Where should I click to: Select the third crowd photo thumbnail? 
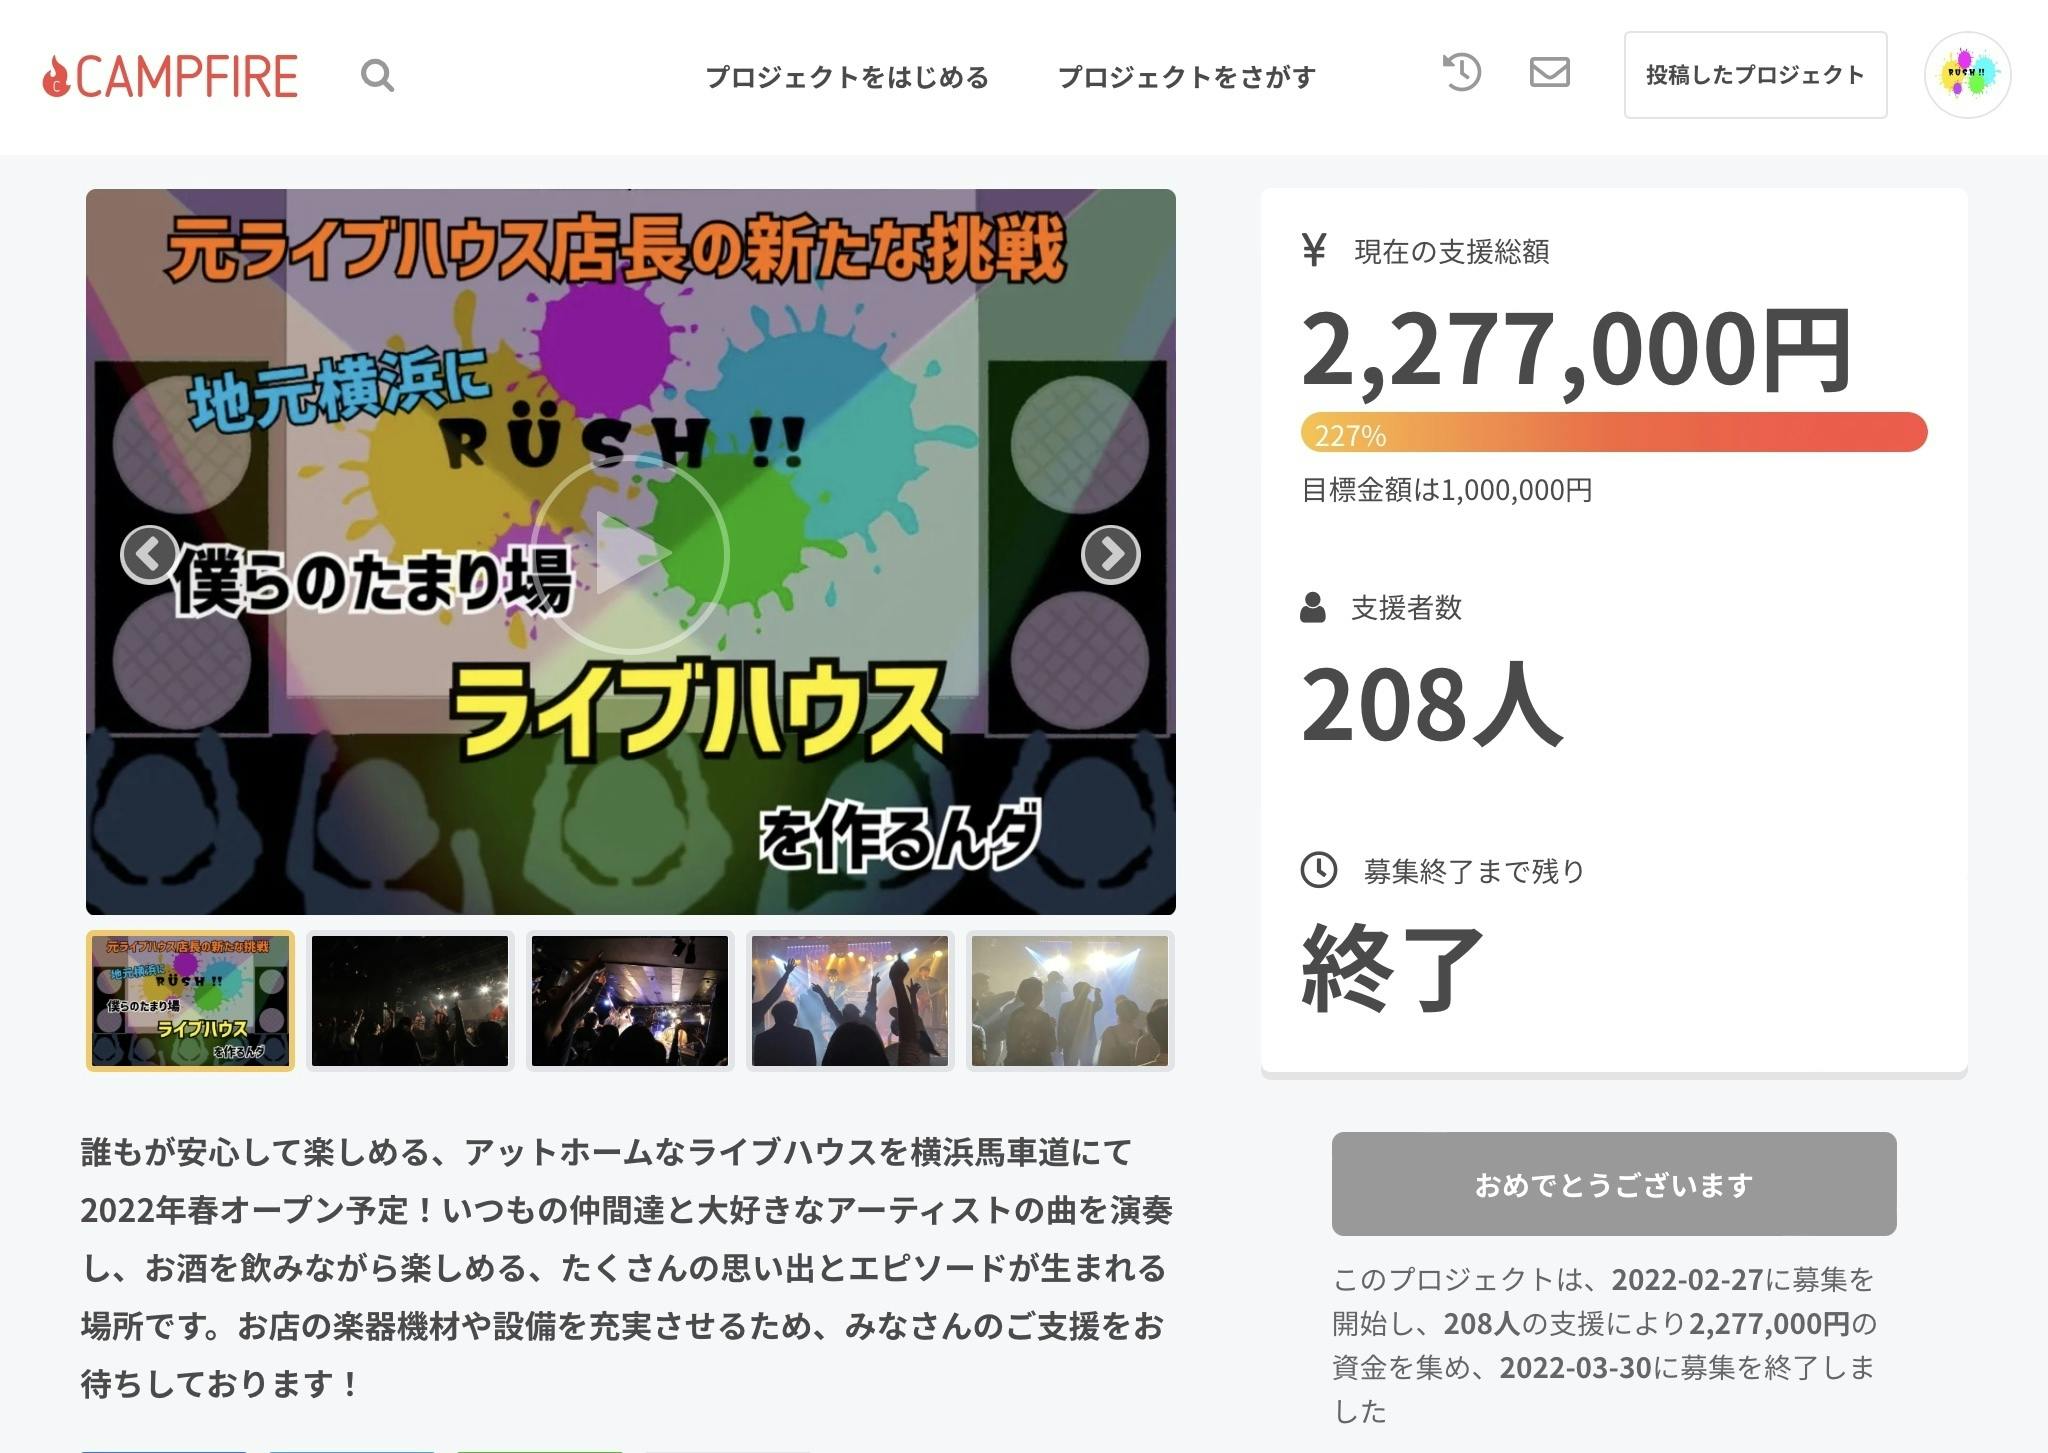pos(630,1001)
